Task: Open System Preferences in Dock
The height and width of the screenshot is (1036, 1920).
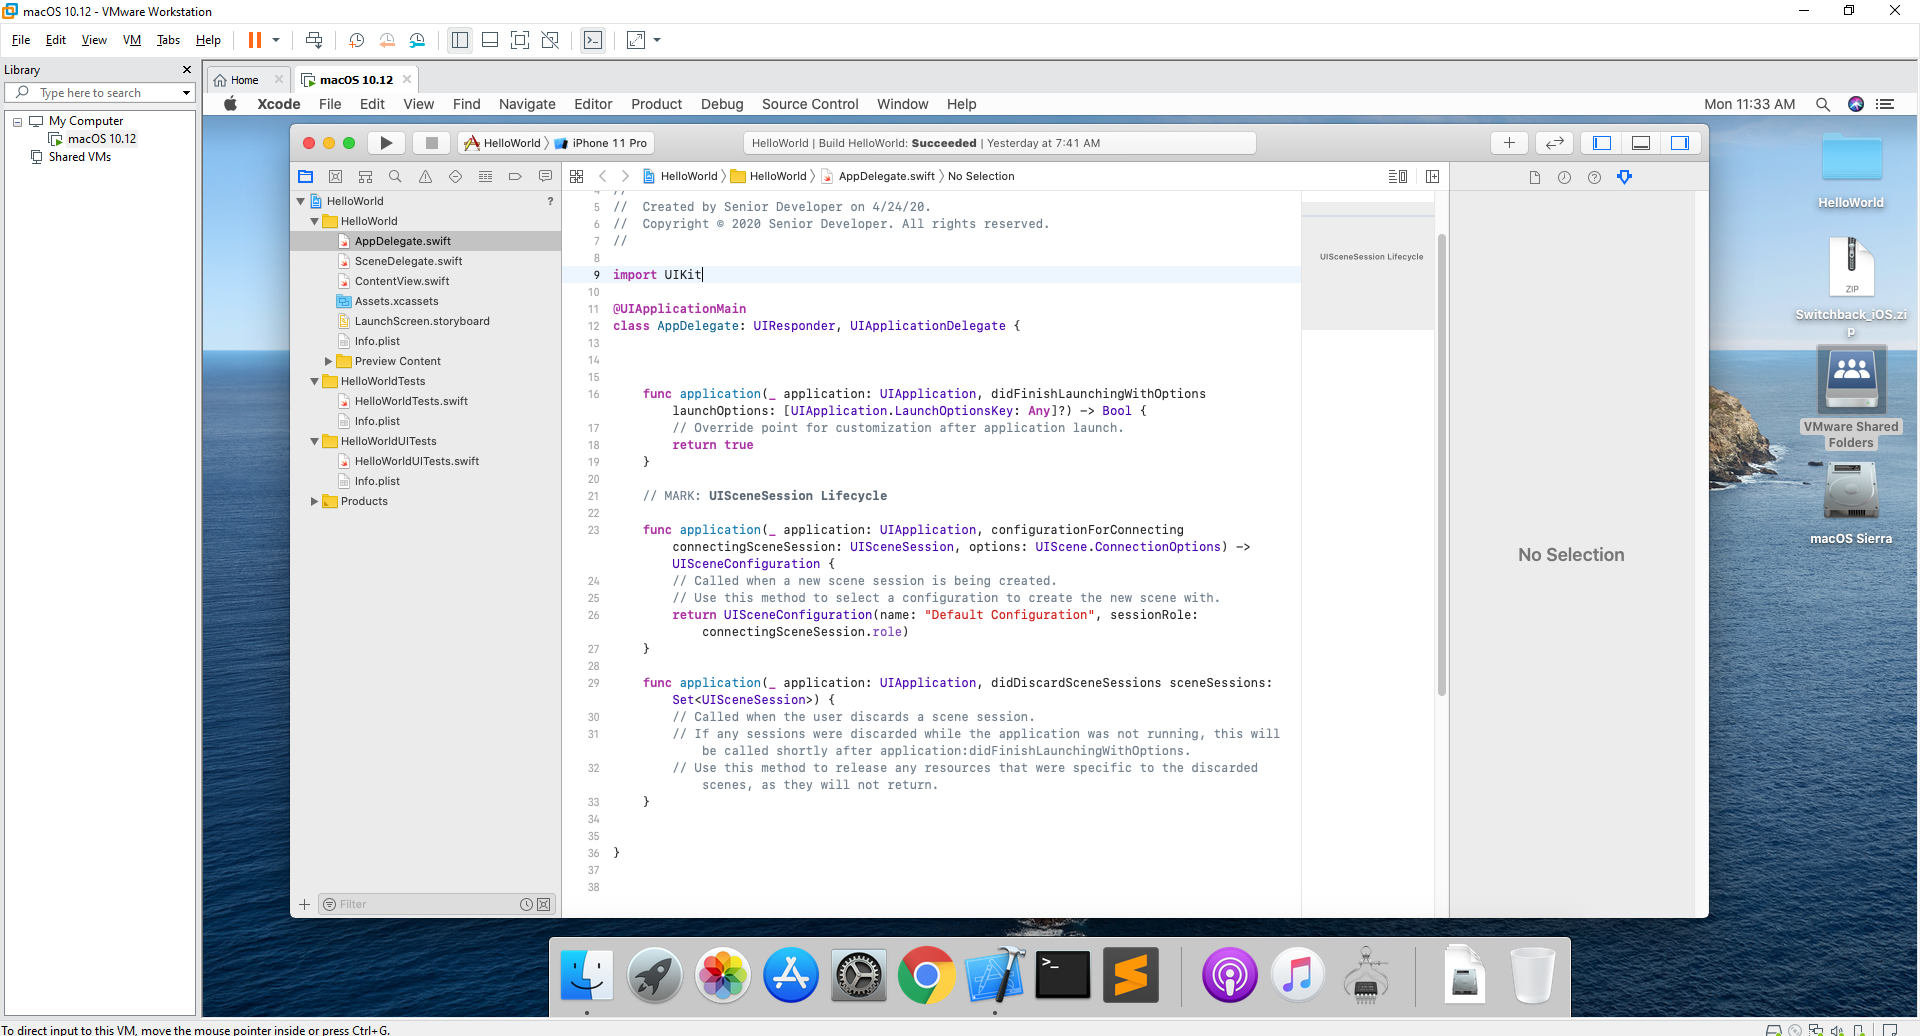Action: point(859,975)
